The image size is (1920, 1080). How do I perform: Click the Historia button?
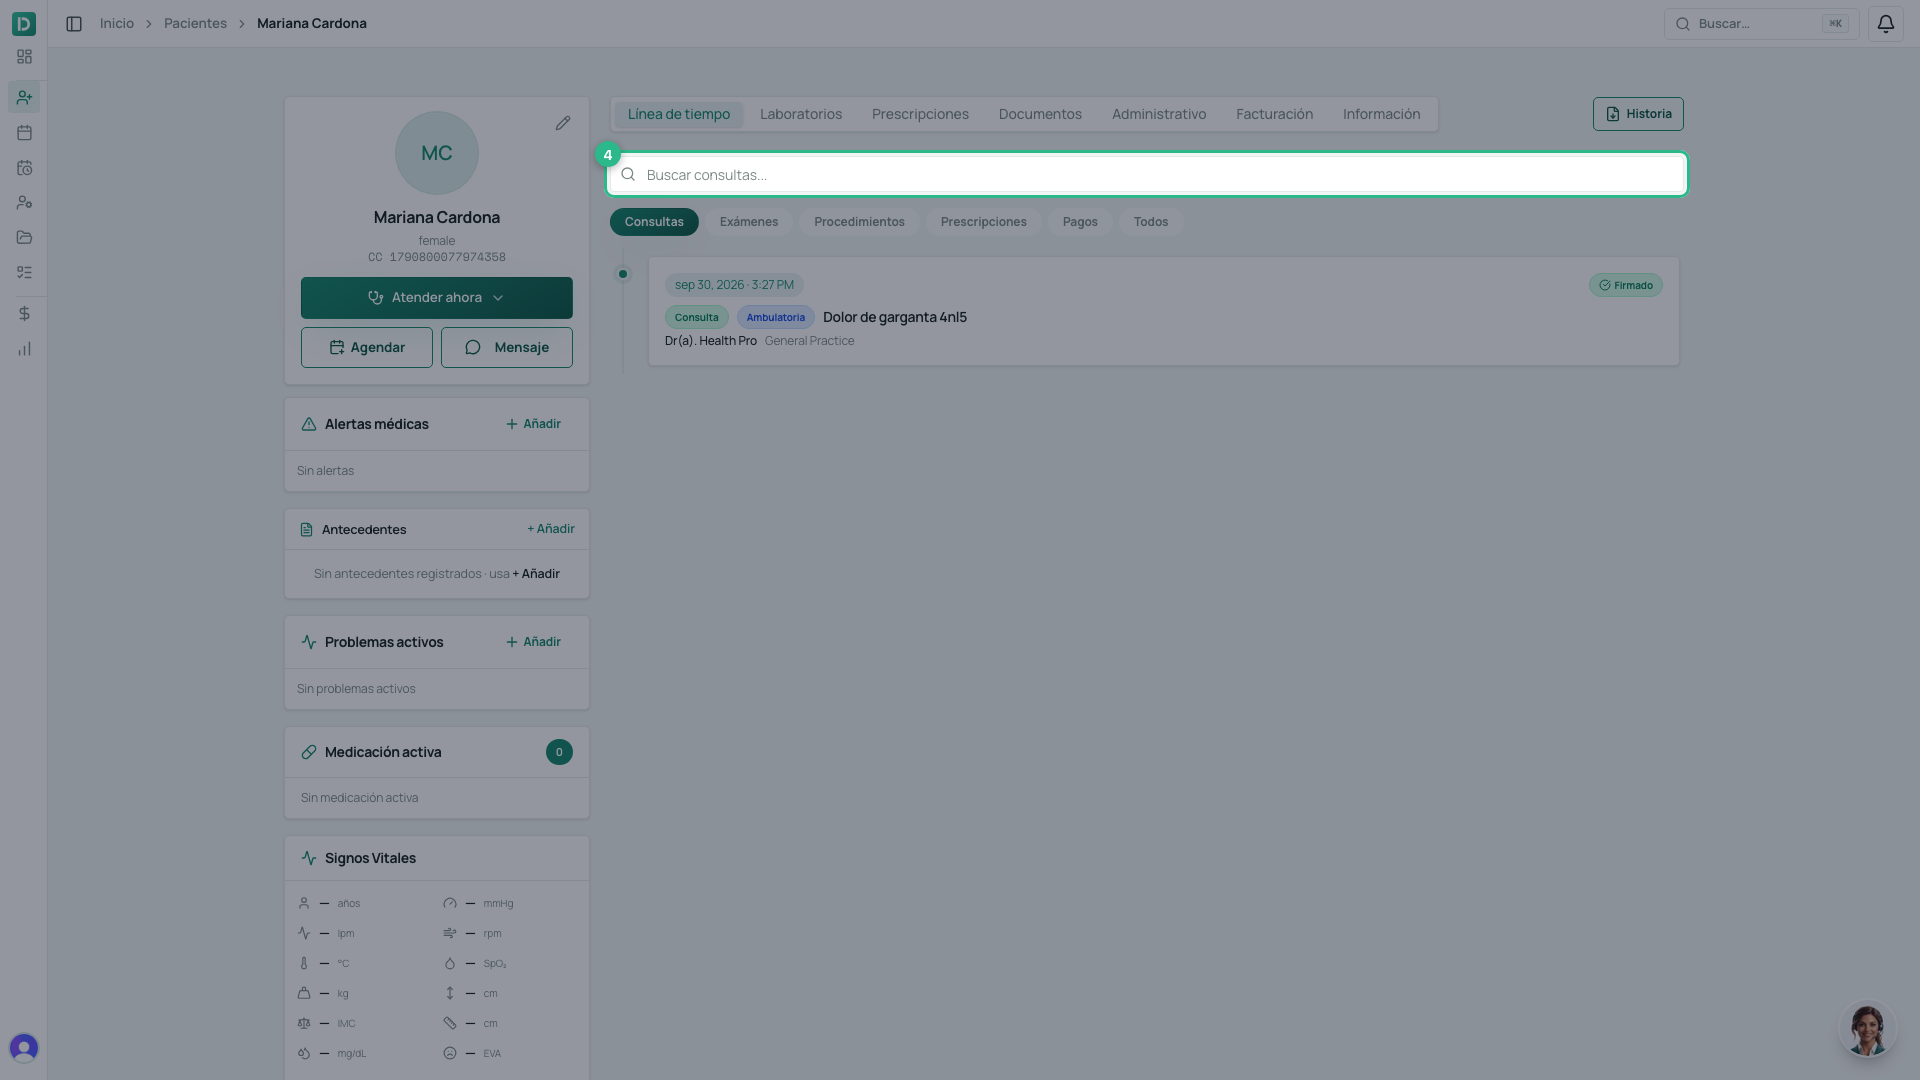tap(1638, 114)
